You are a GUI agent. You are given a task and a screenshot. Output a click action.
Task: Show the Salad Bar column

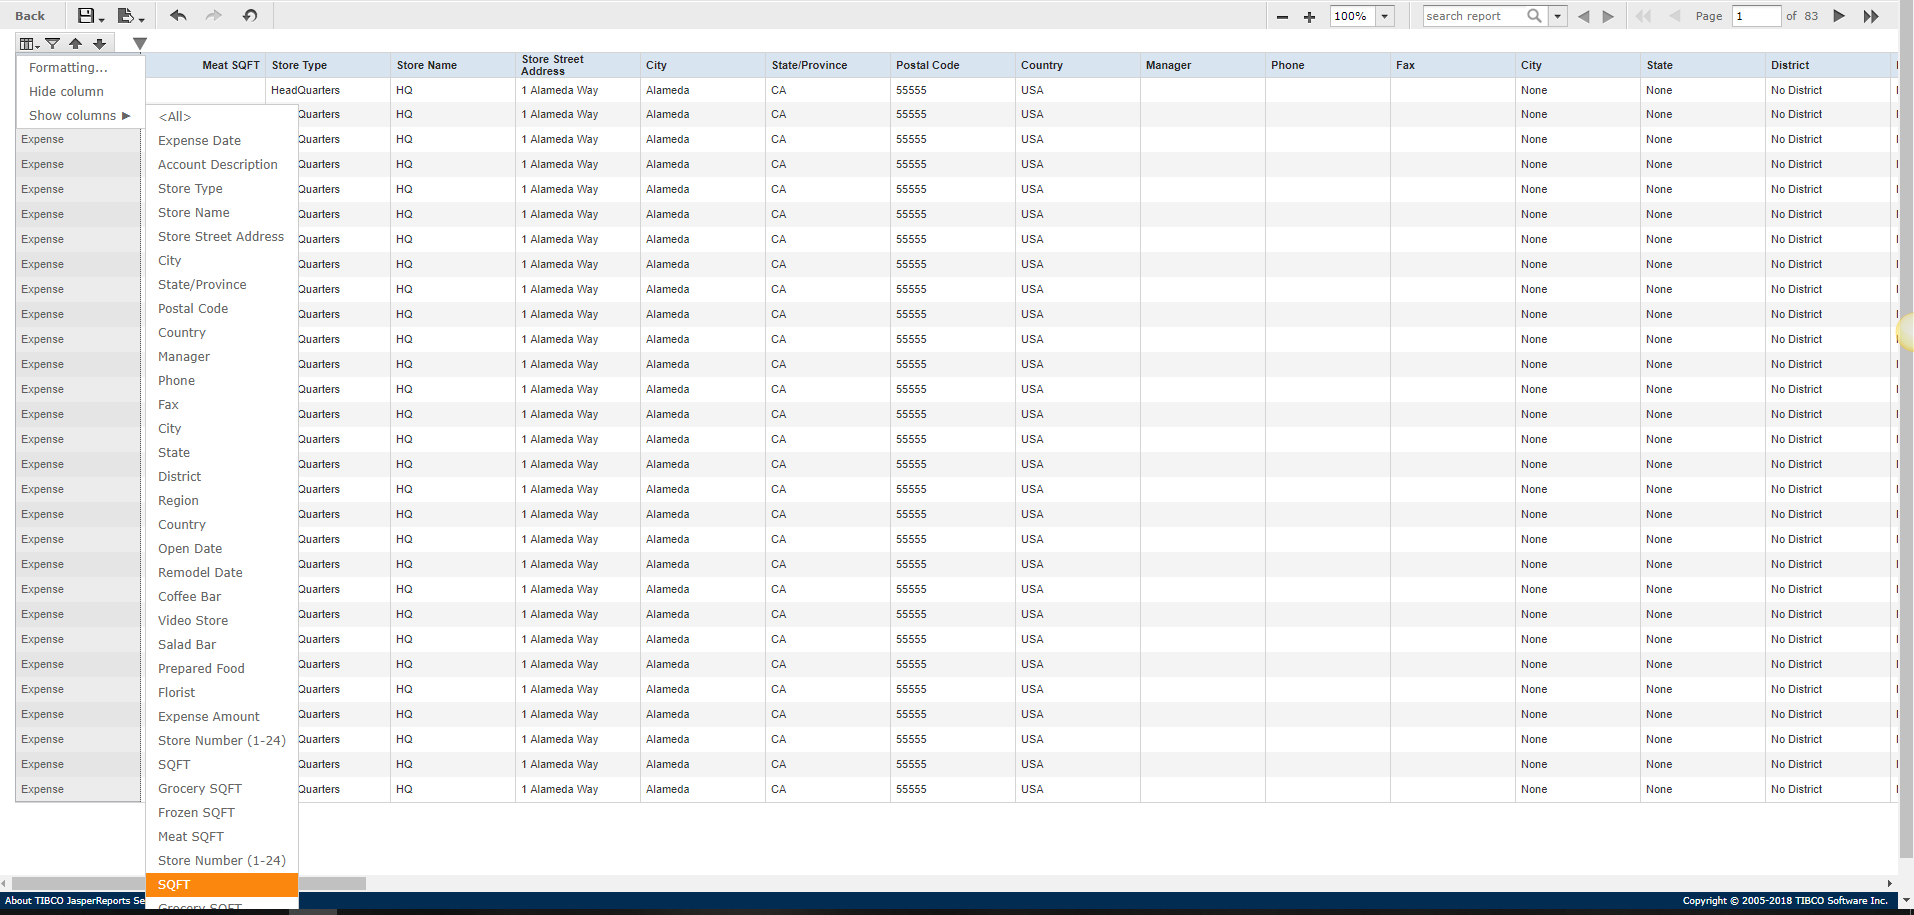[222, 645]
